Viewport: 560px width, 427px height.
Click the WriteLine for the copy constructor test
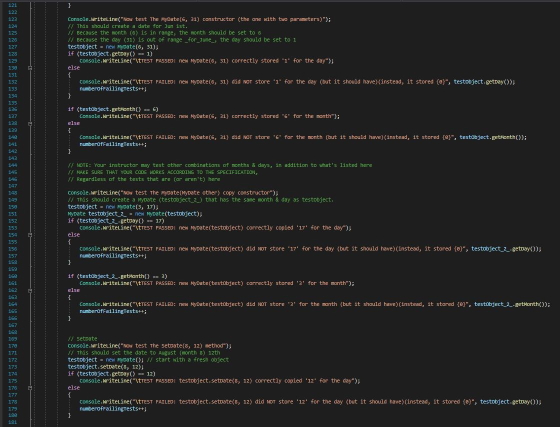[x=173, y=193]
